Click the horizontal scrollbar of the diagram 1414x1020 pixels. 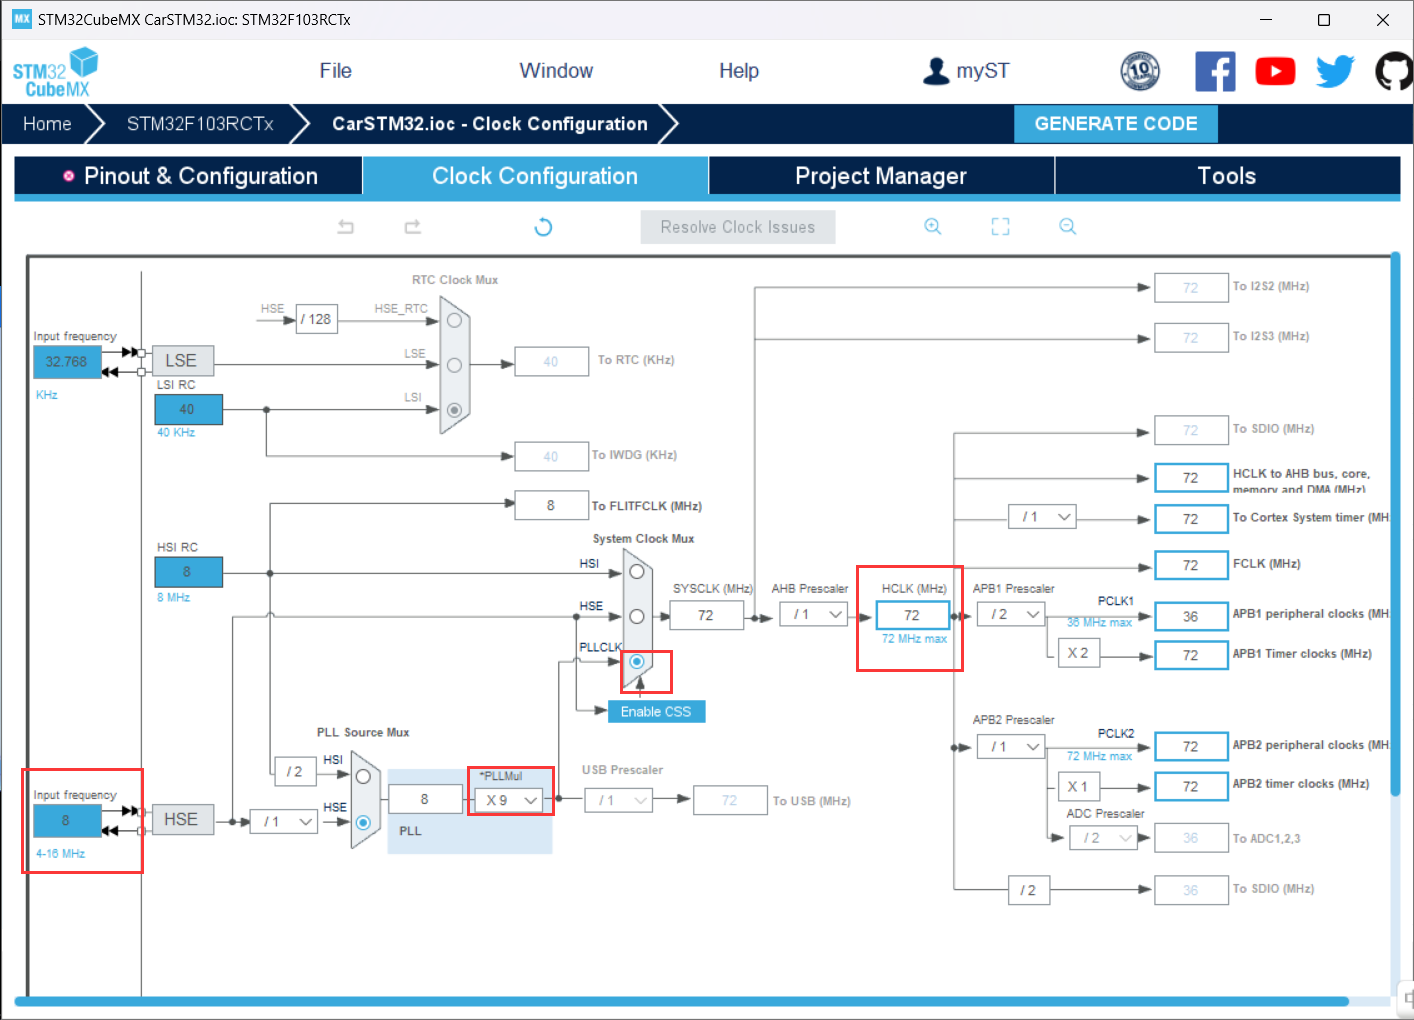pos(682,1001)
